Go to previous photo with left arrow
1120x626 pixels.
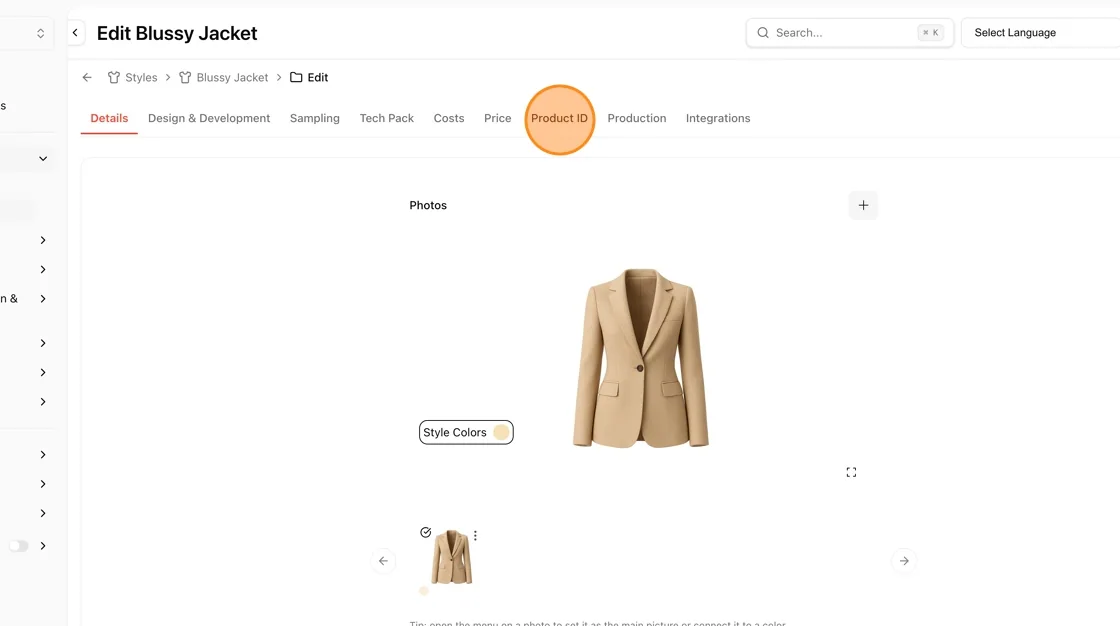383,561
